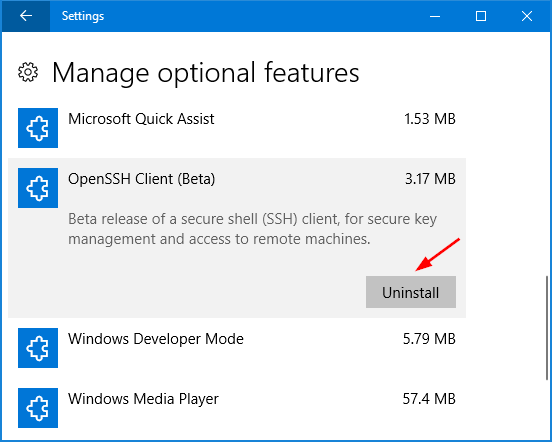552x442 pixels.
Task: Select the 57.4 MB size label
Action: (429, 399)
